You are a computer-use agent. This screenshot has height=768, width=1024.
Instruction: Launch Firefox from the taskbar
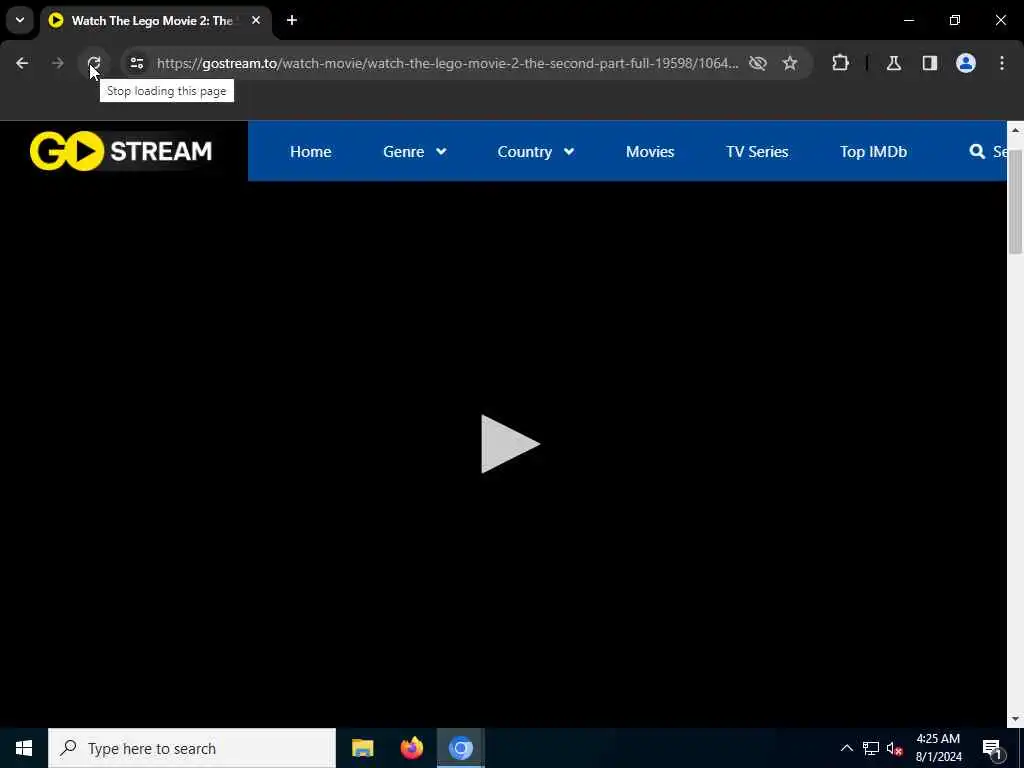pyautogui.click(x=411, y=748)
